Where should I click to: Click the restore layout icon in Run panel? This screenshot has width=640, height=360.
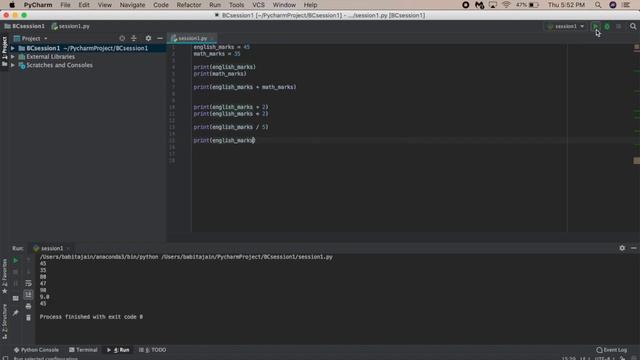(x=16, y=298)
